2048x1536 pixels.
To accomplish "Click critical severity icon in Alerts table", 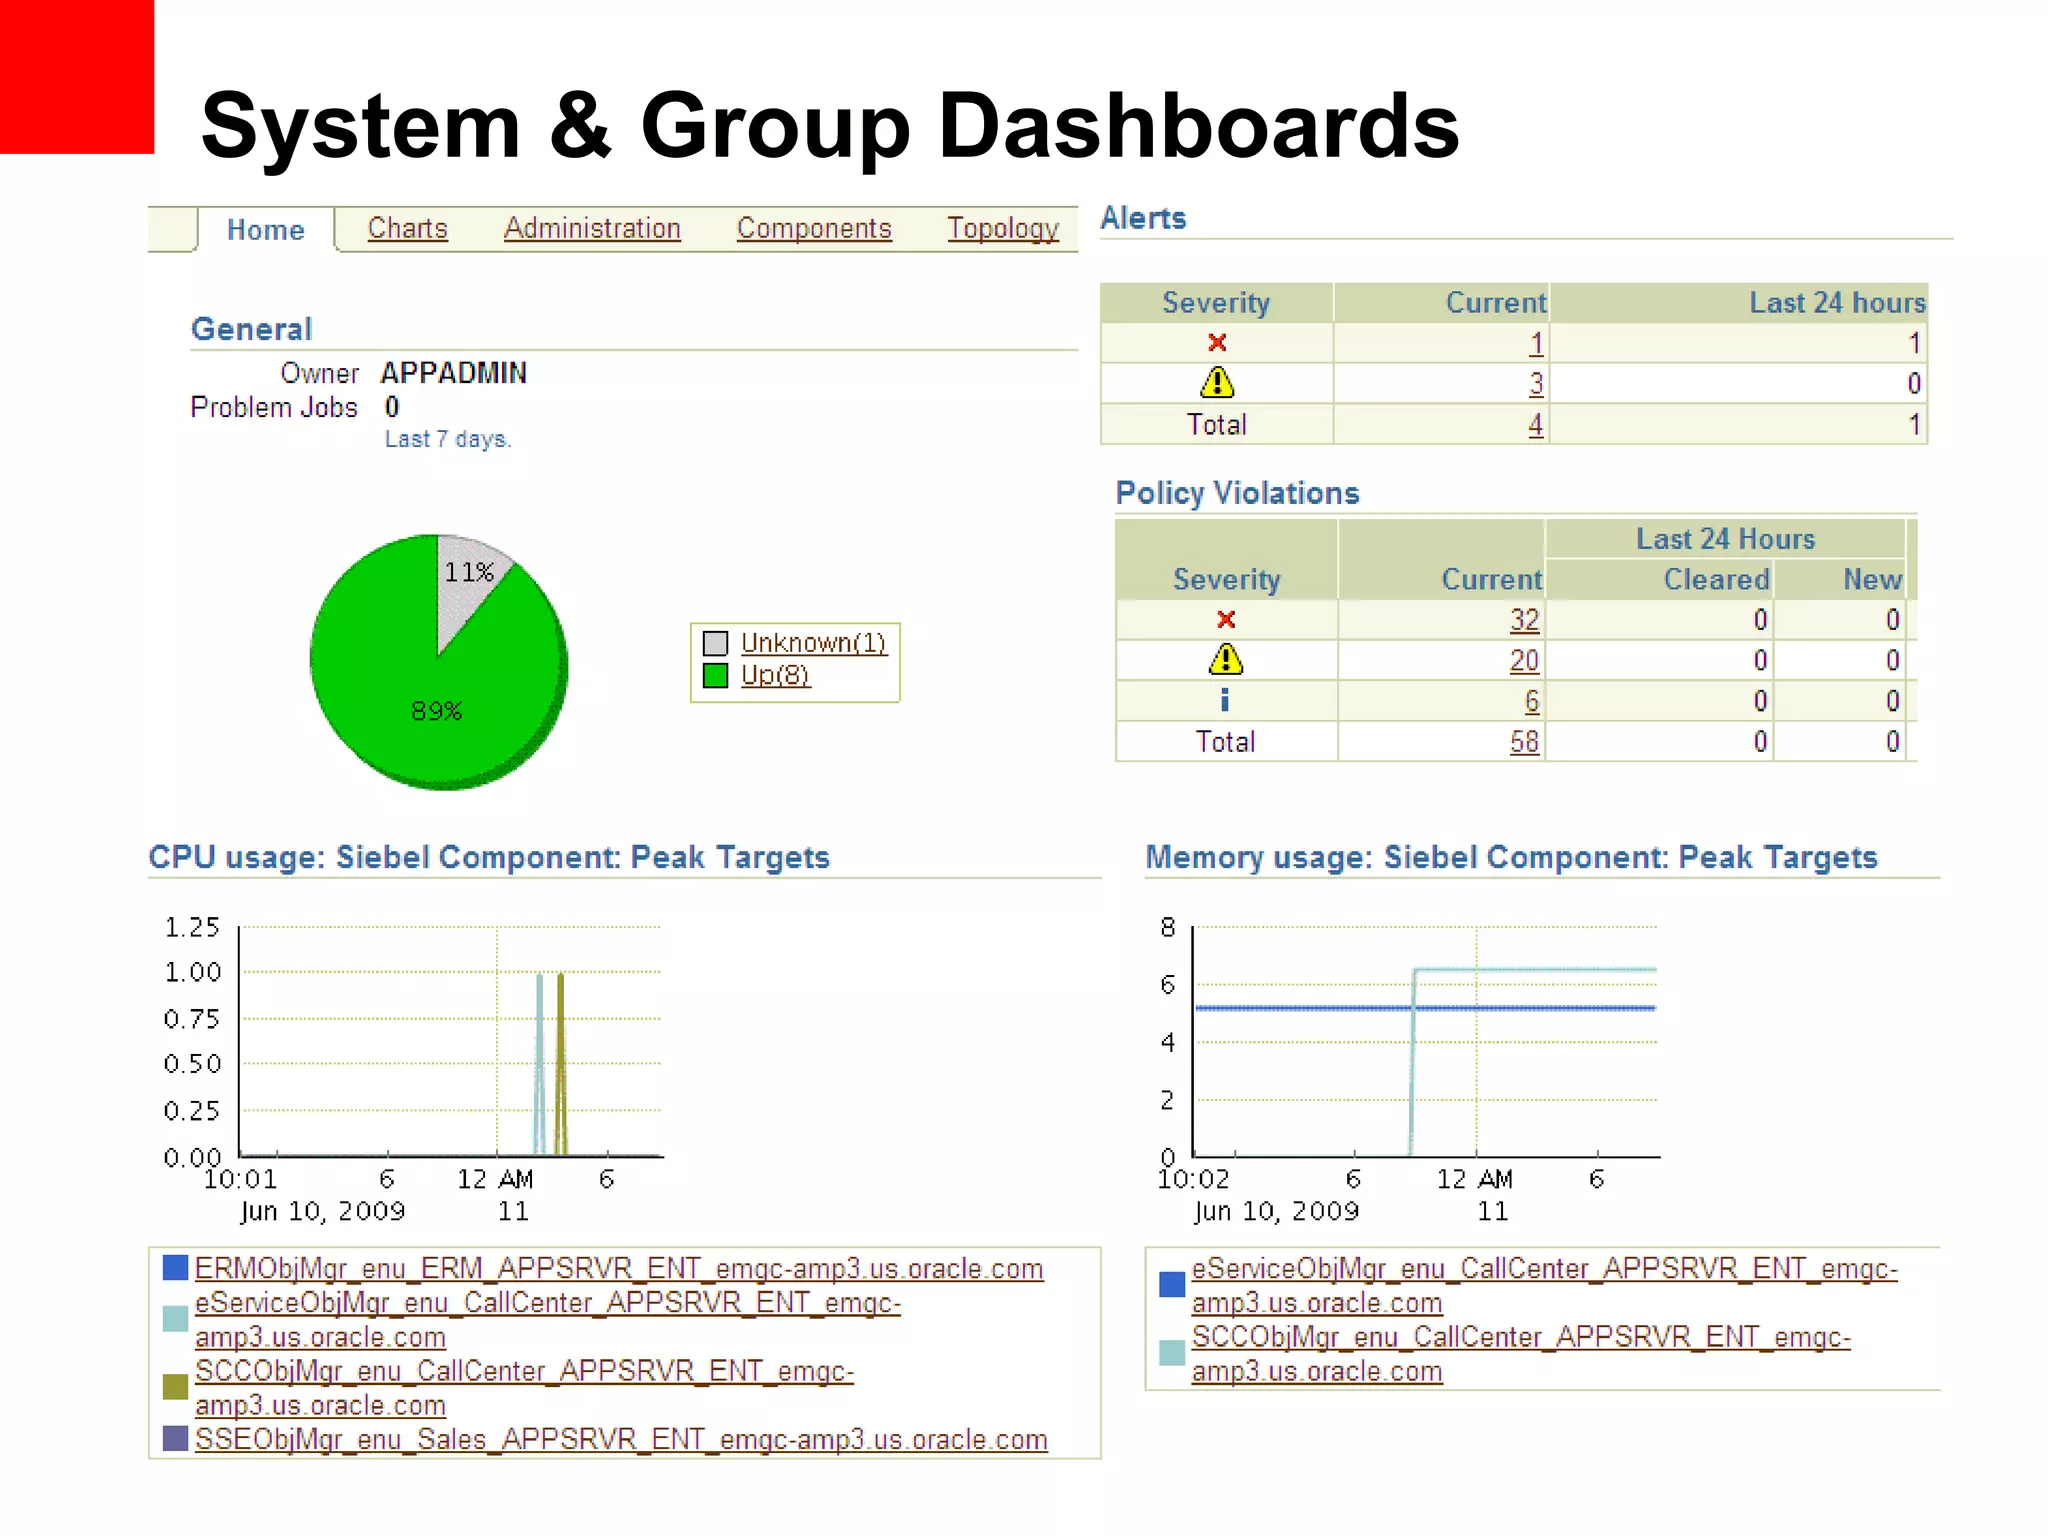I will (x=1217, y=343).
